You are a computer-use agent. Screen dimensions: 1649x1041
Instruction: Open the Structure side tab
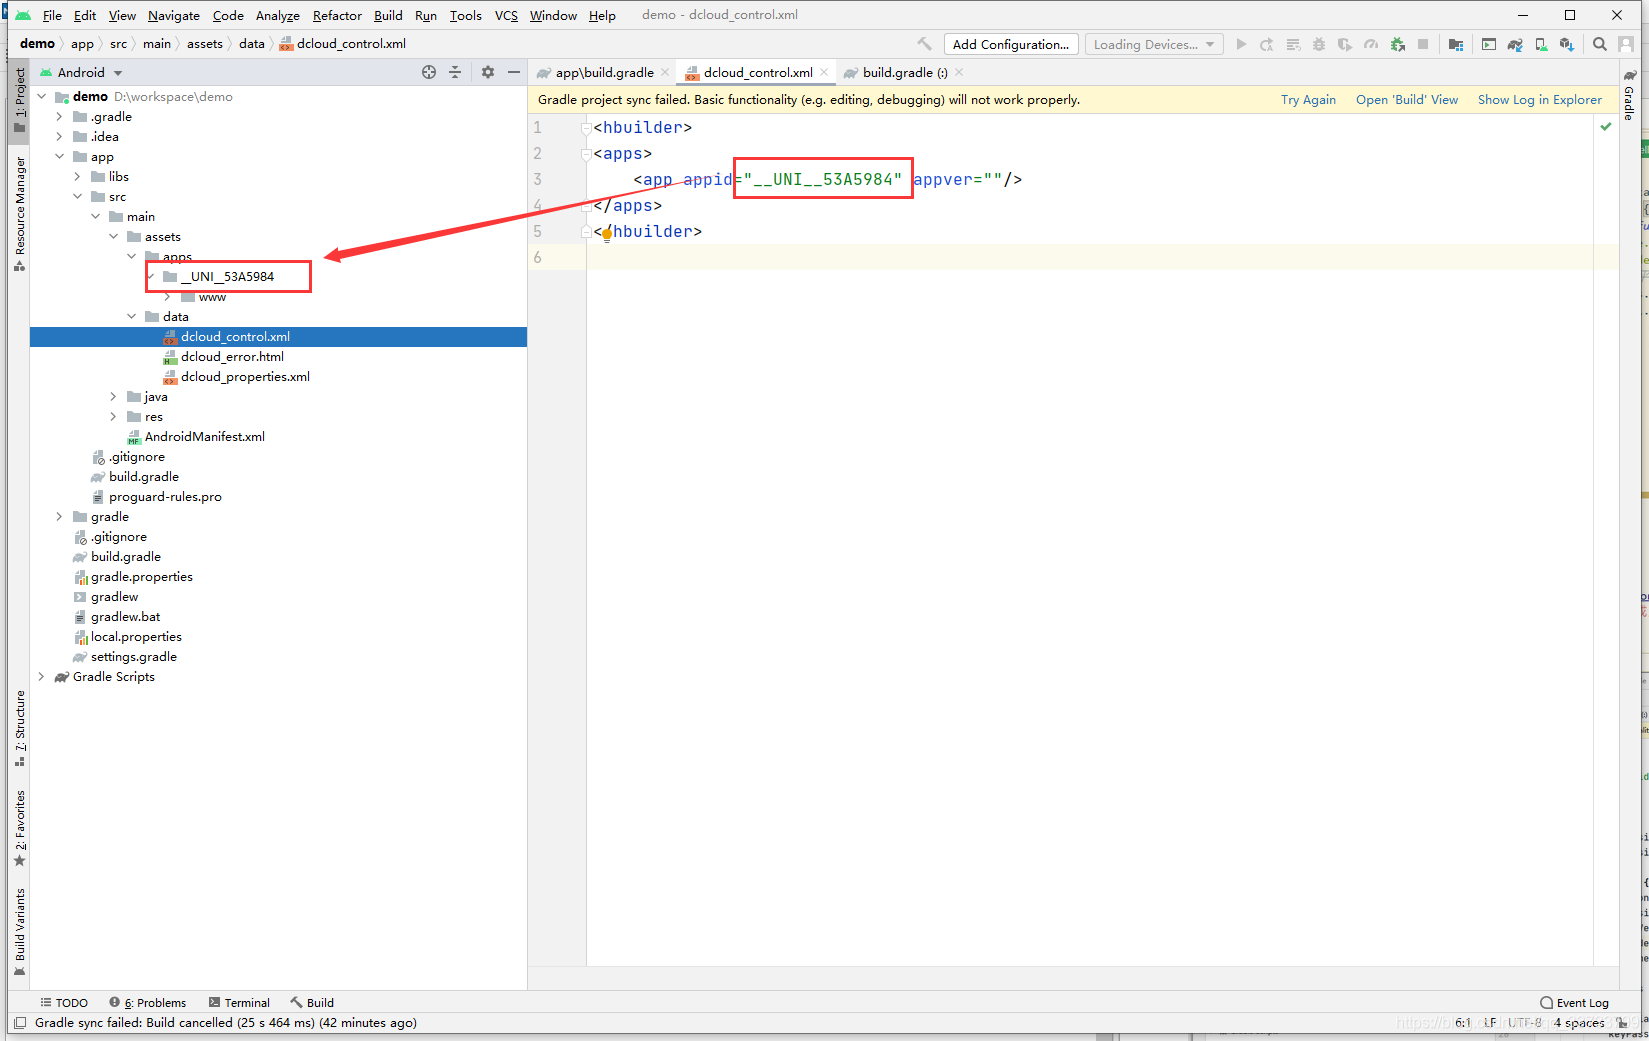tap(19, 728)
